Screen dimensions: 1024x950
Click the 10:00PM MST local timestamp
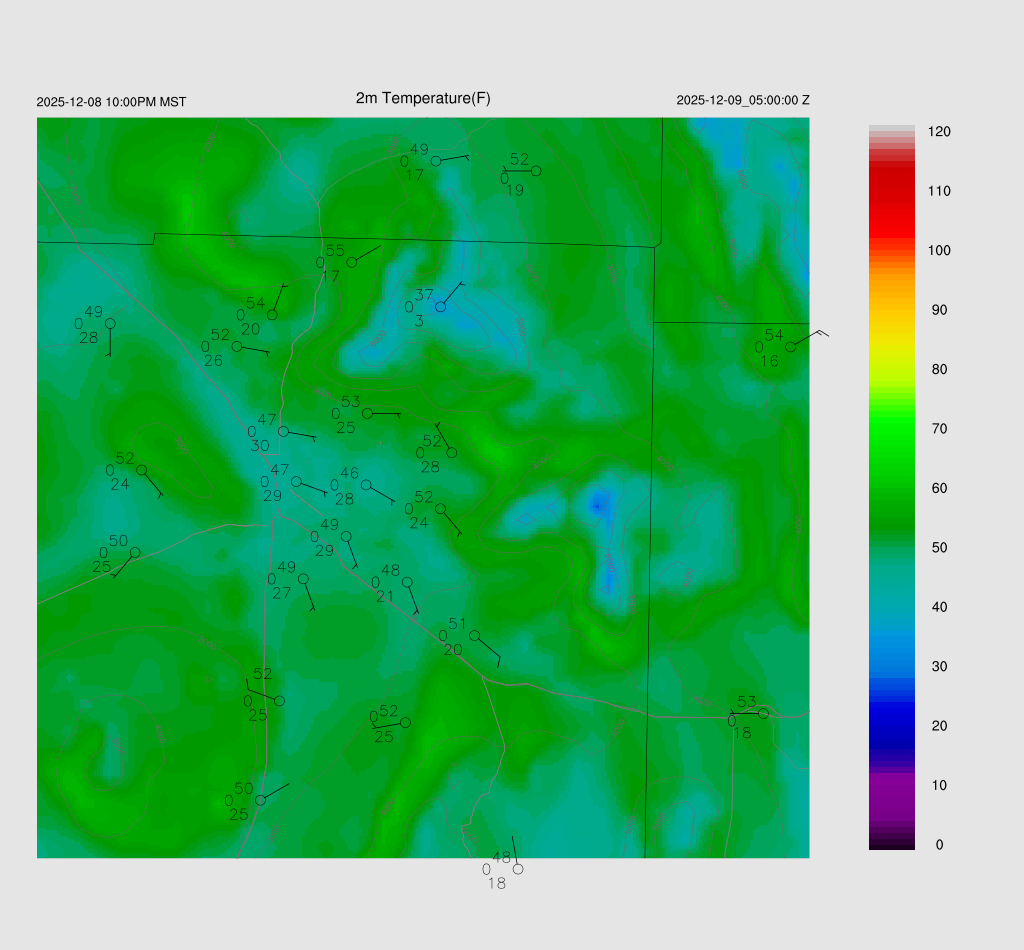tap(111, 102)
